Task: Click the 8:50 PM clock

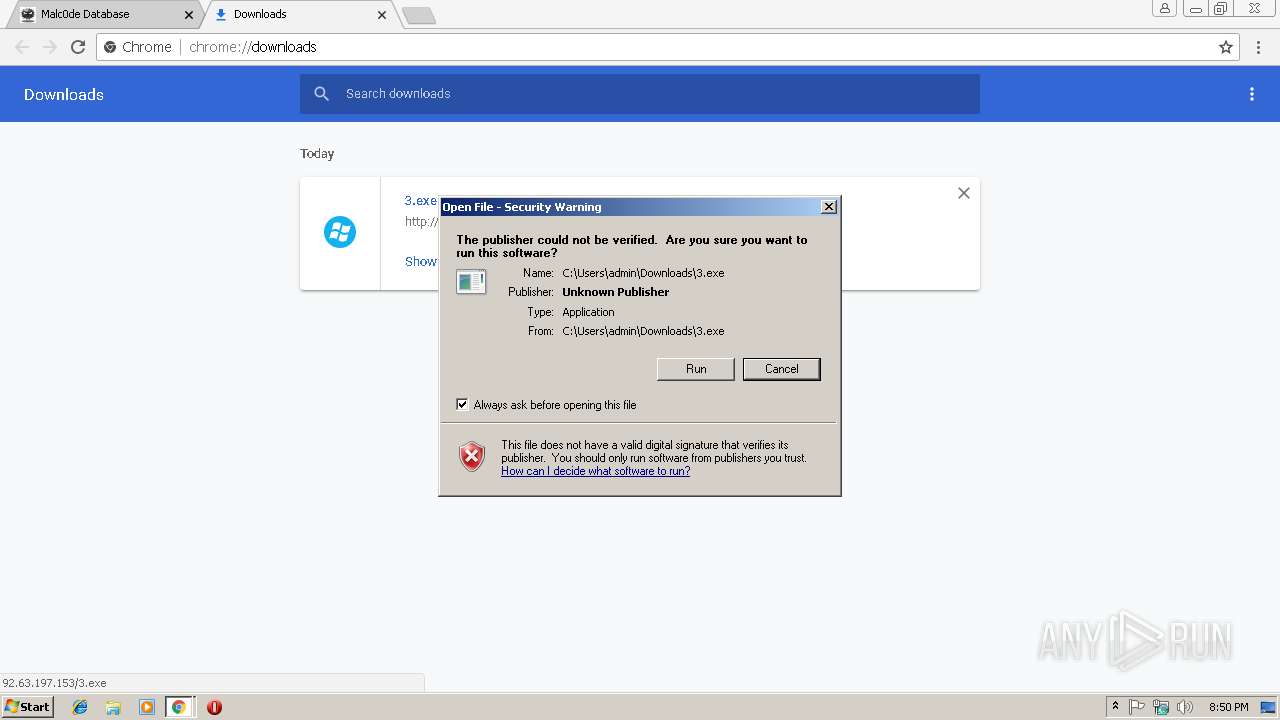Action: 1228,707
